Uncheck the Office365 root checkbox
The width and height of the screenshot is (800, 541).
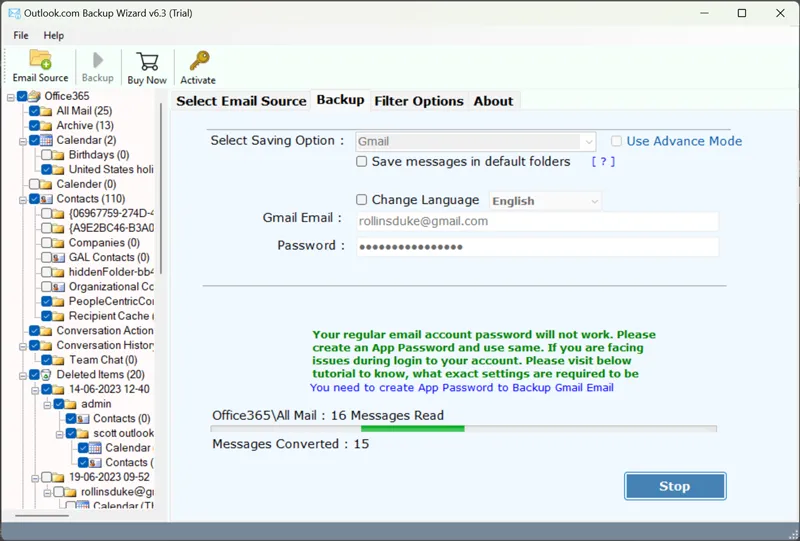[x=22, y=96]
